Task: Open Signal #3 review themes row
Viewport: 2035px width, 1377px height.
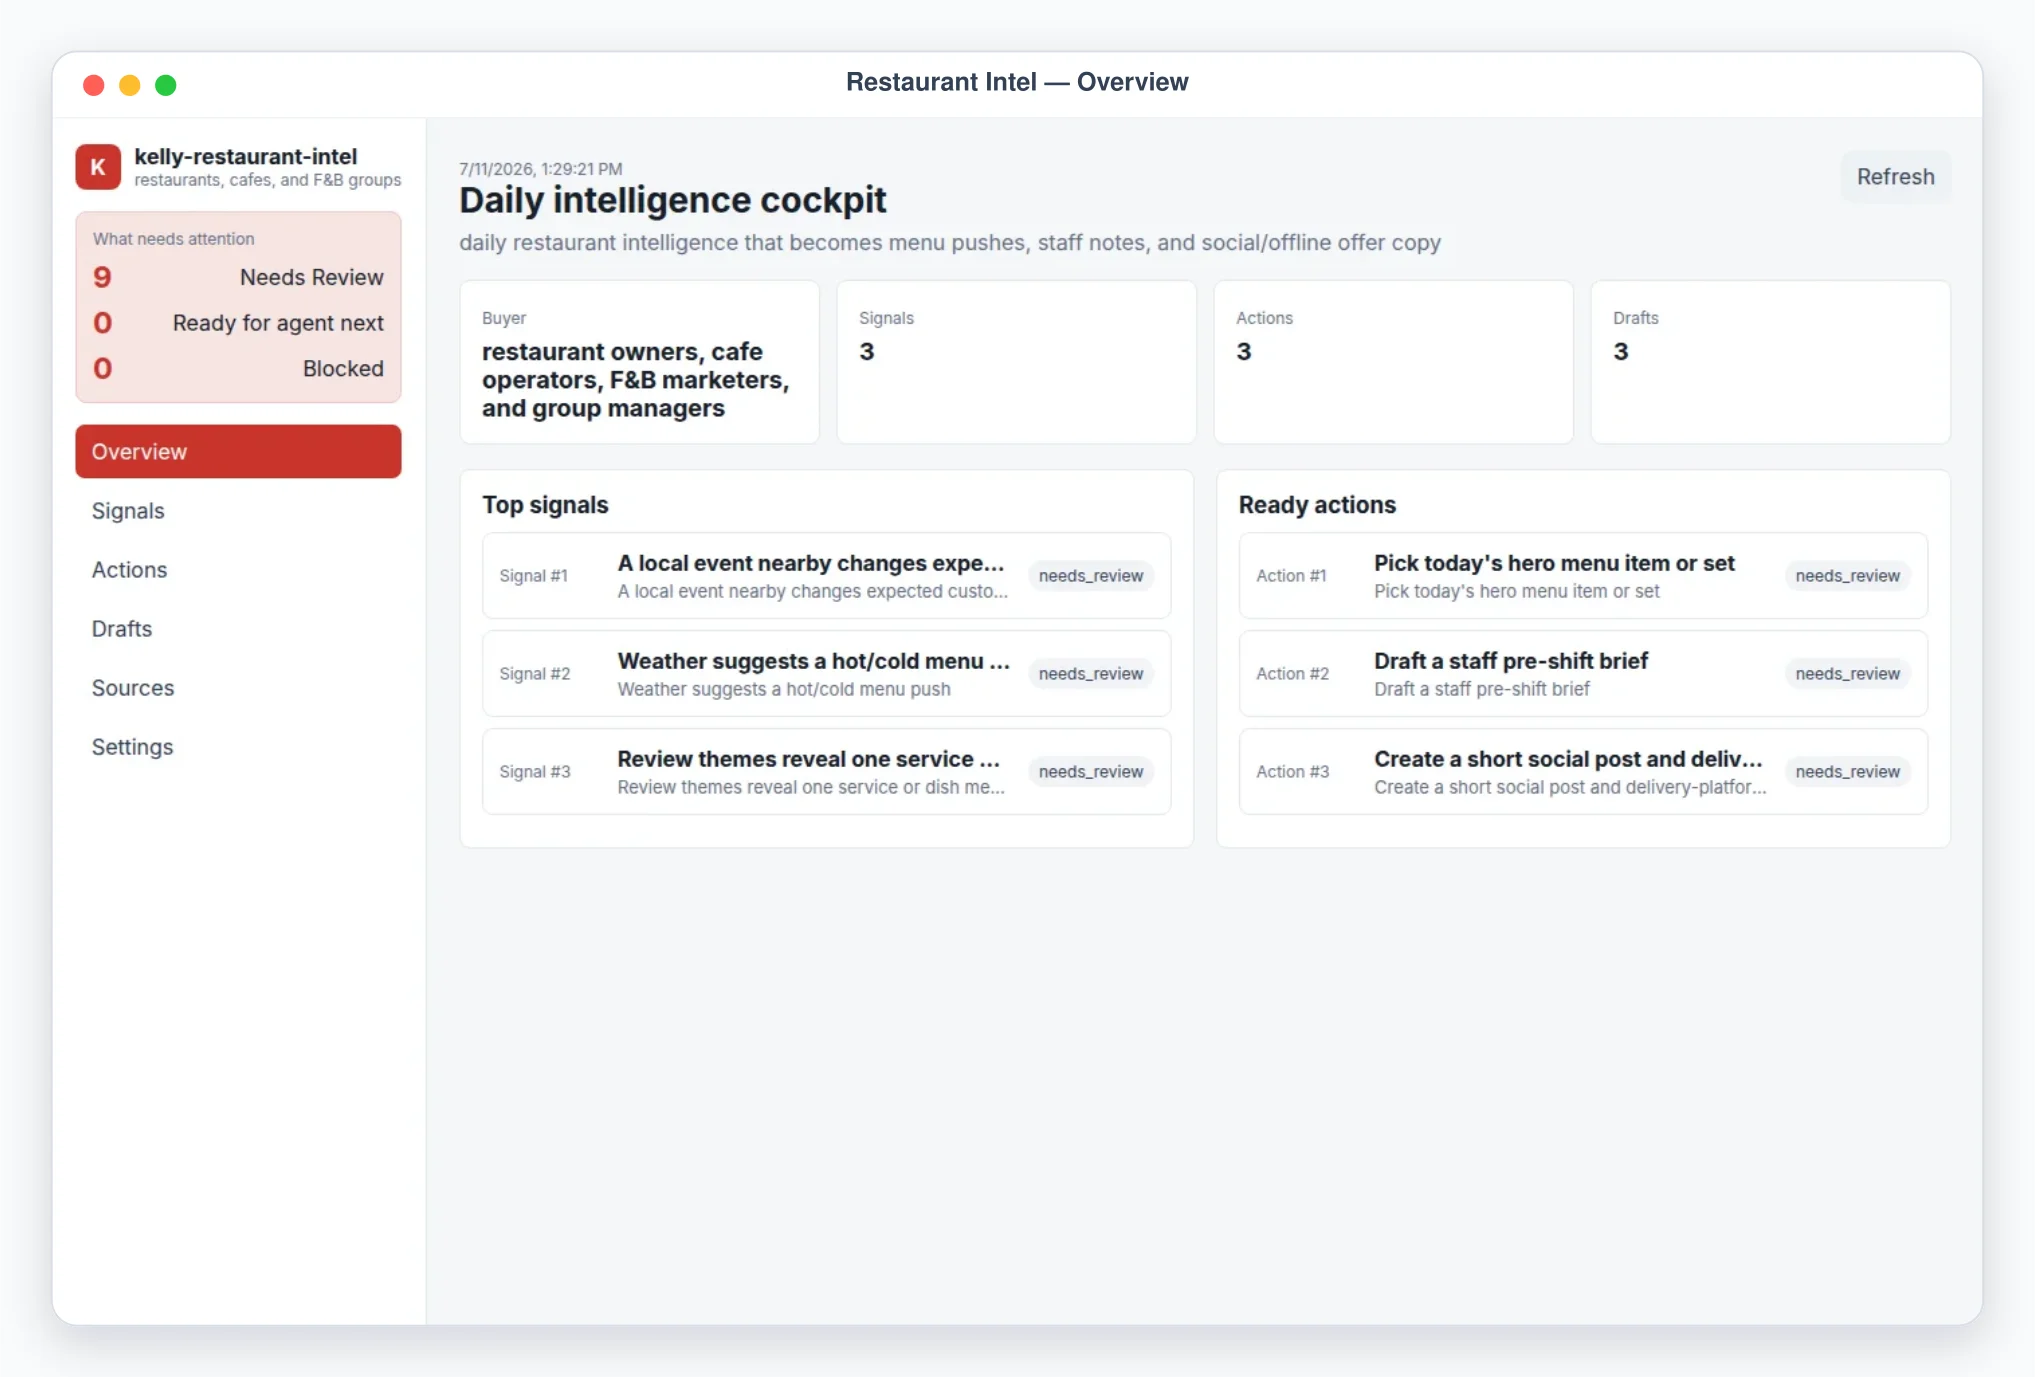Action: click(x=826, y=772)
